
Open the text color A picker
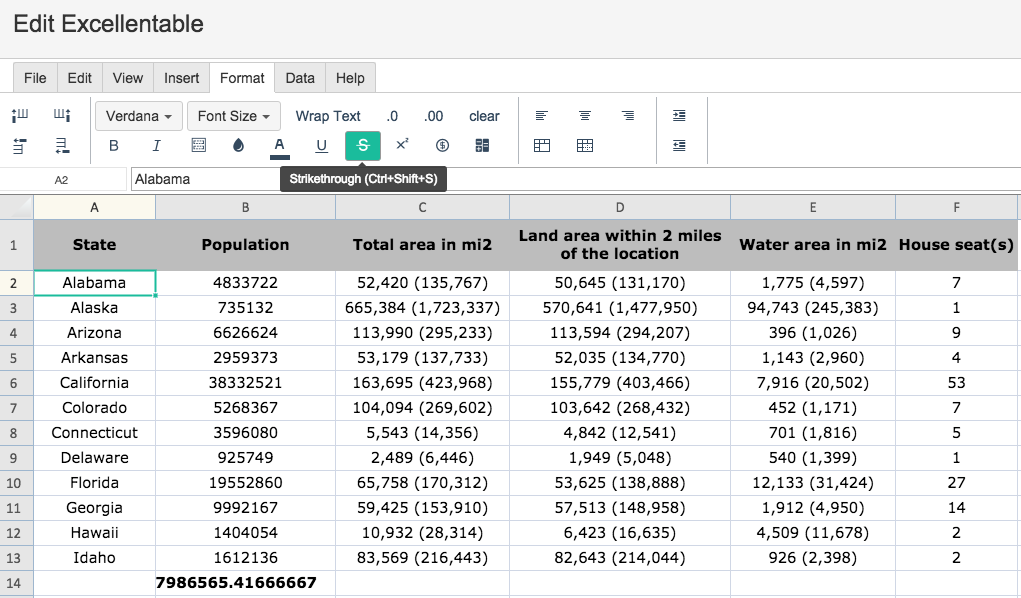(x=279, y=146)
